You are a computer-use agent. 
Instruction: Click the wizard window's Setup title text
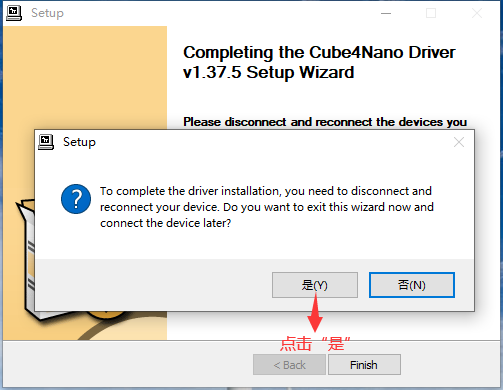(47, 13)
